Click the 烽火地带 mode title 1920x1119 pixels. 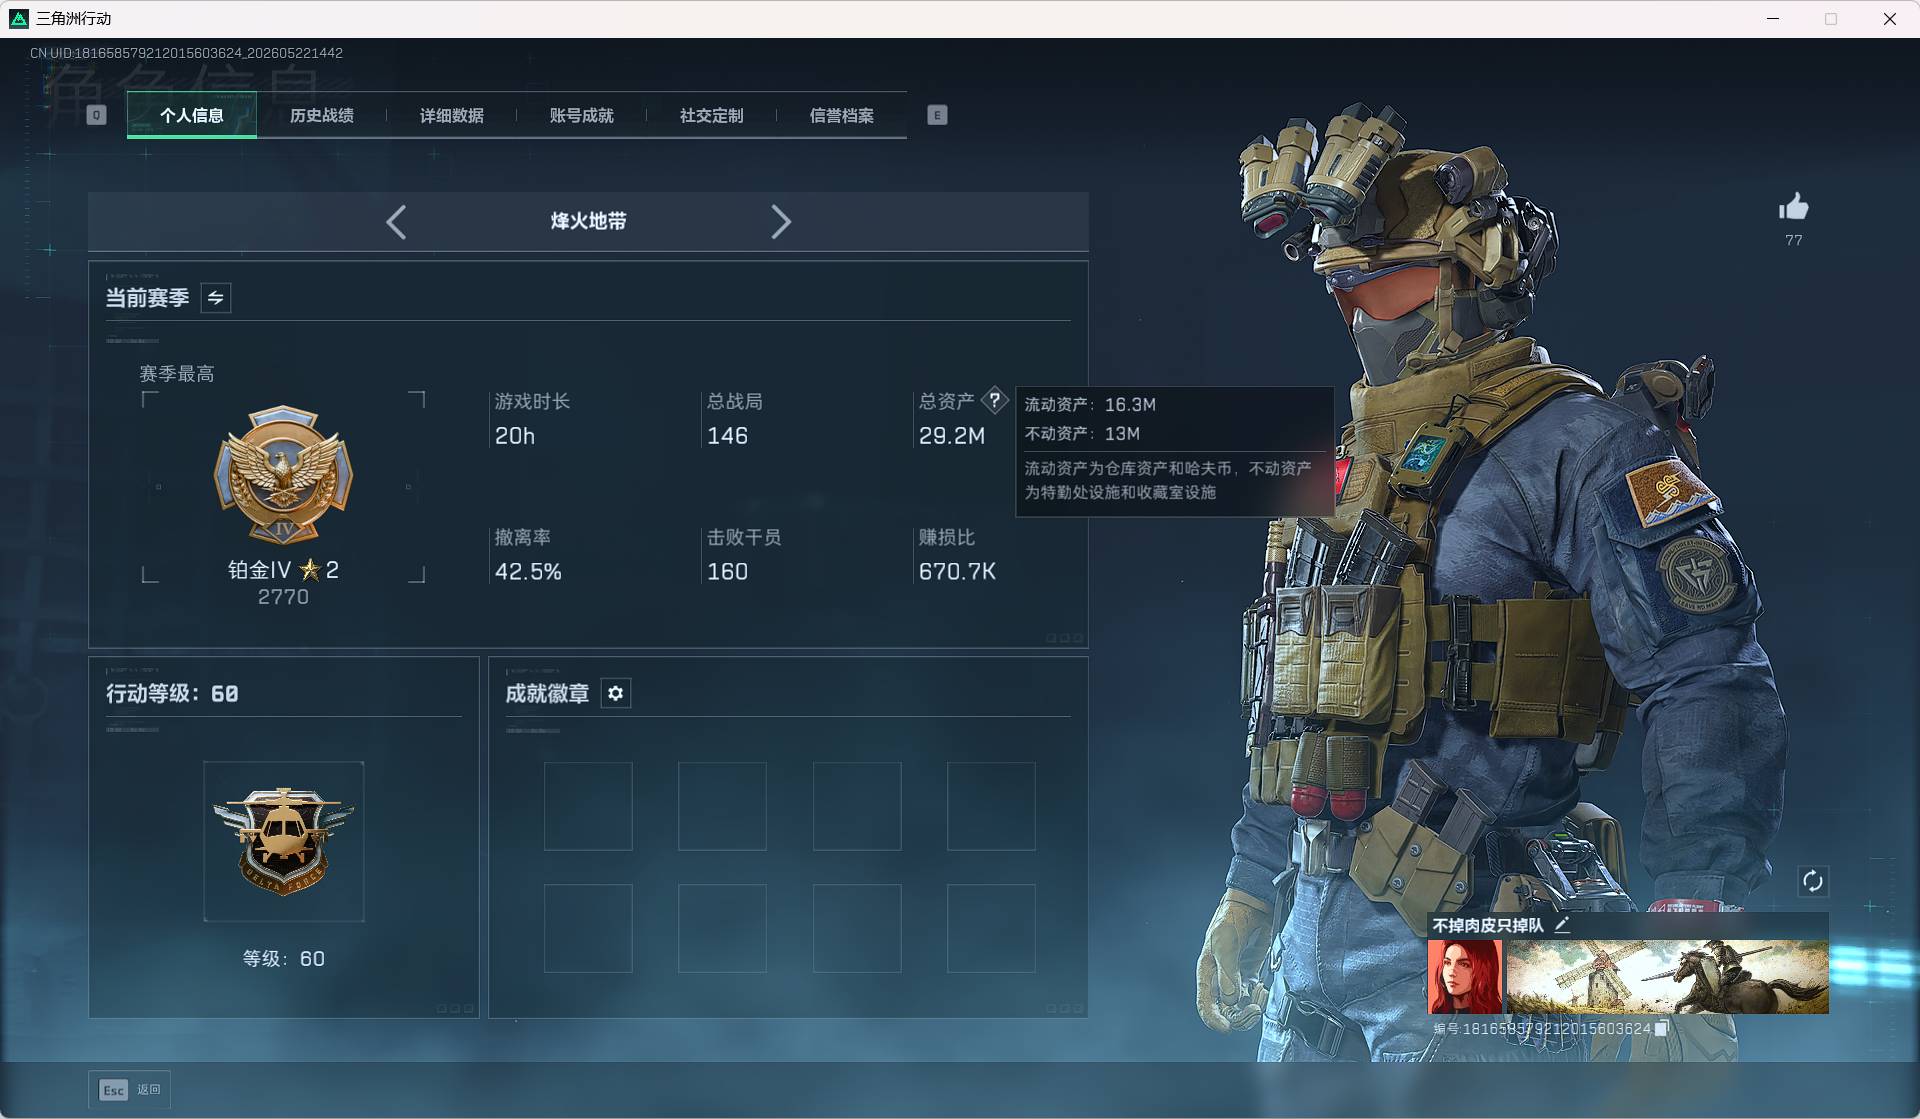588,221
